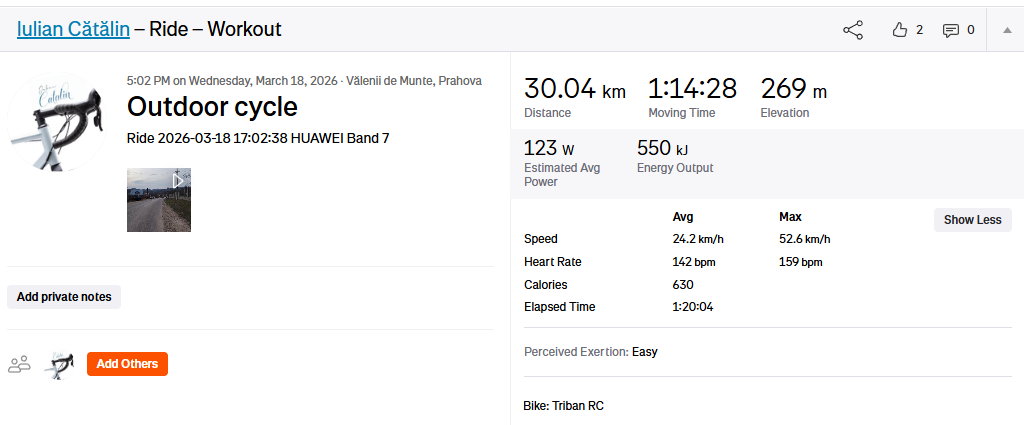
Task: Click Add private notes button
Action: tap(64, 297)
